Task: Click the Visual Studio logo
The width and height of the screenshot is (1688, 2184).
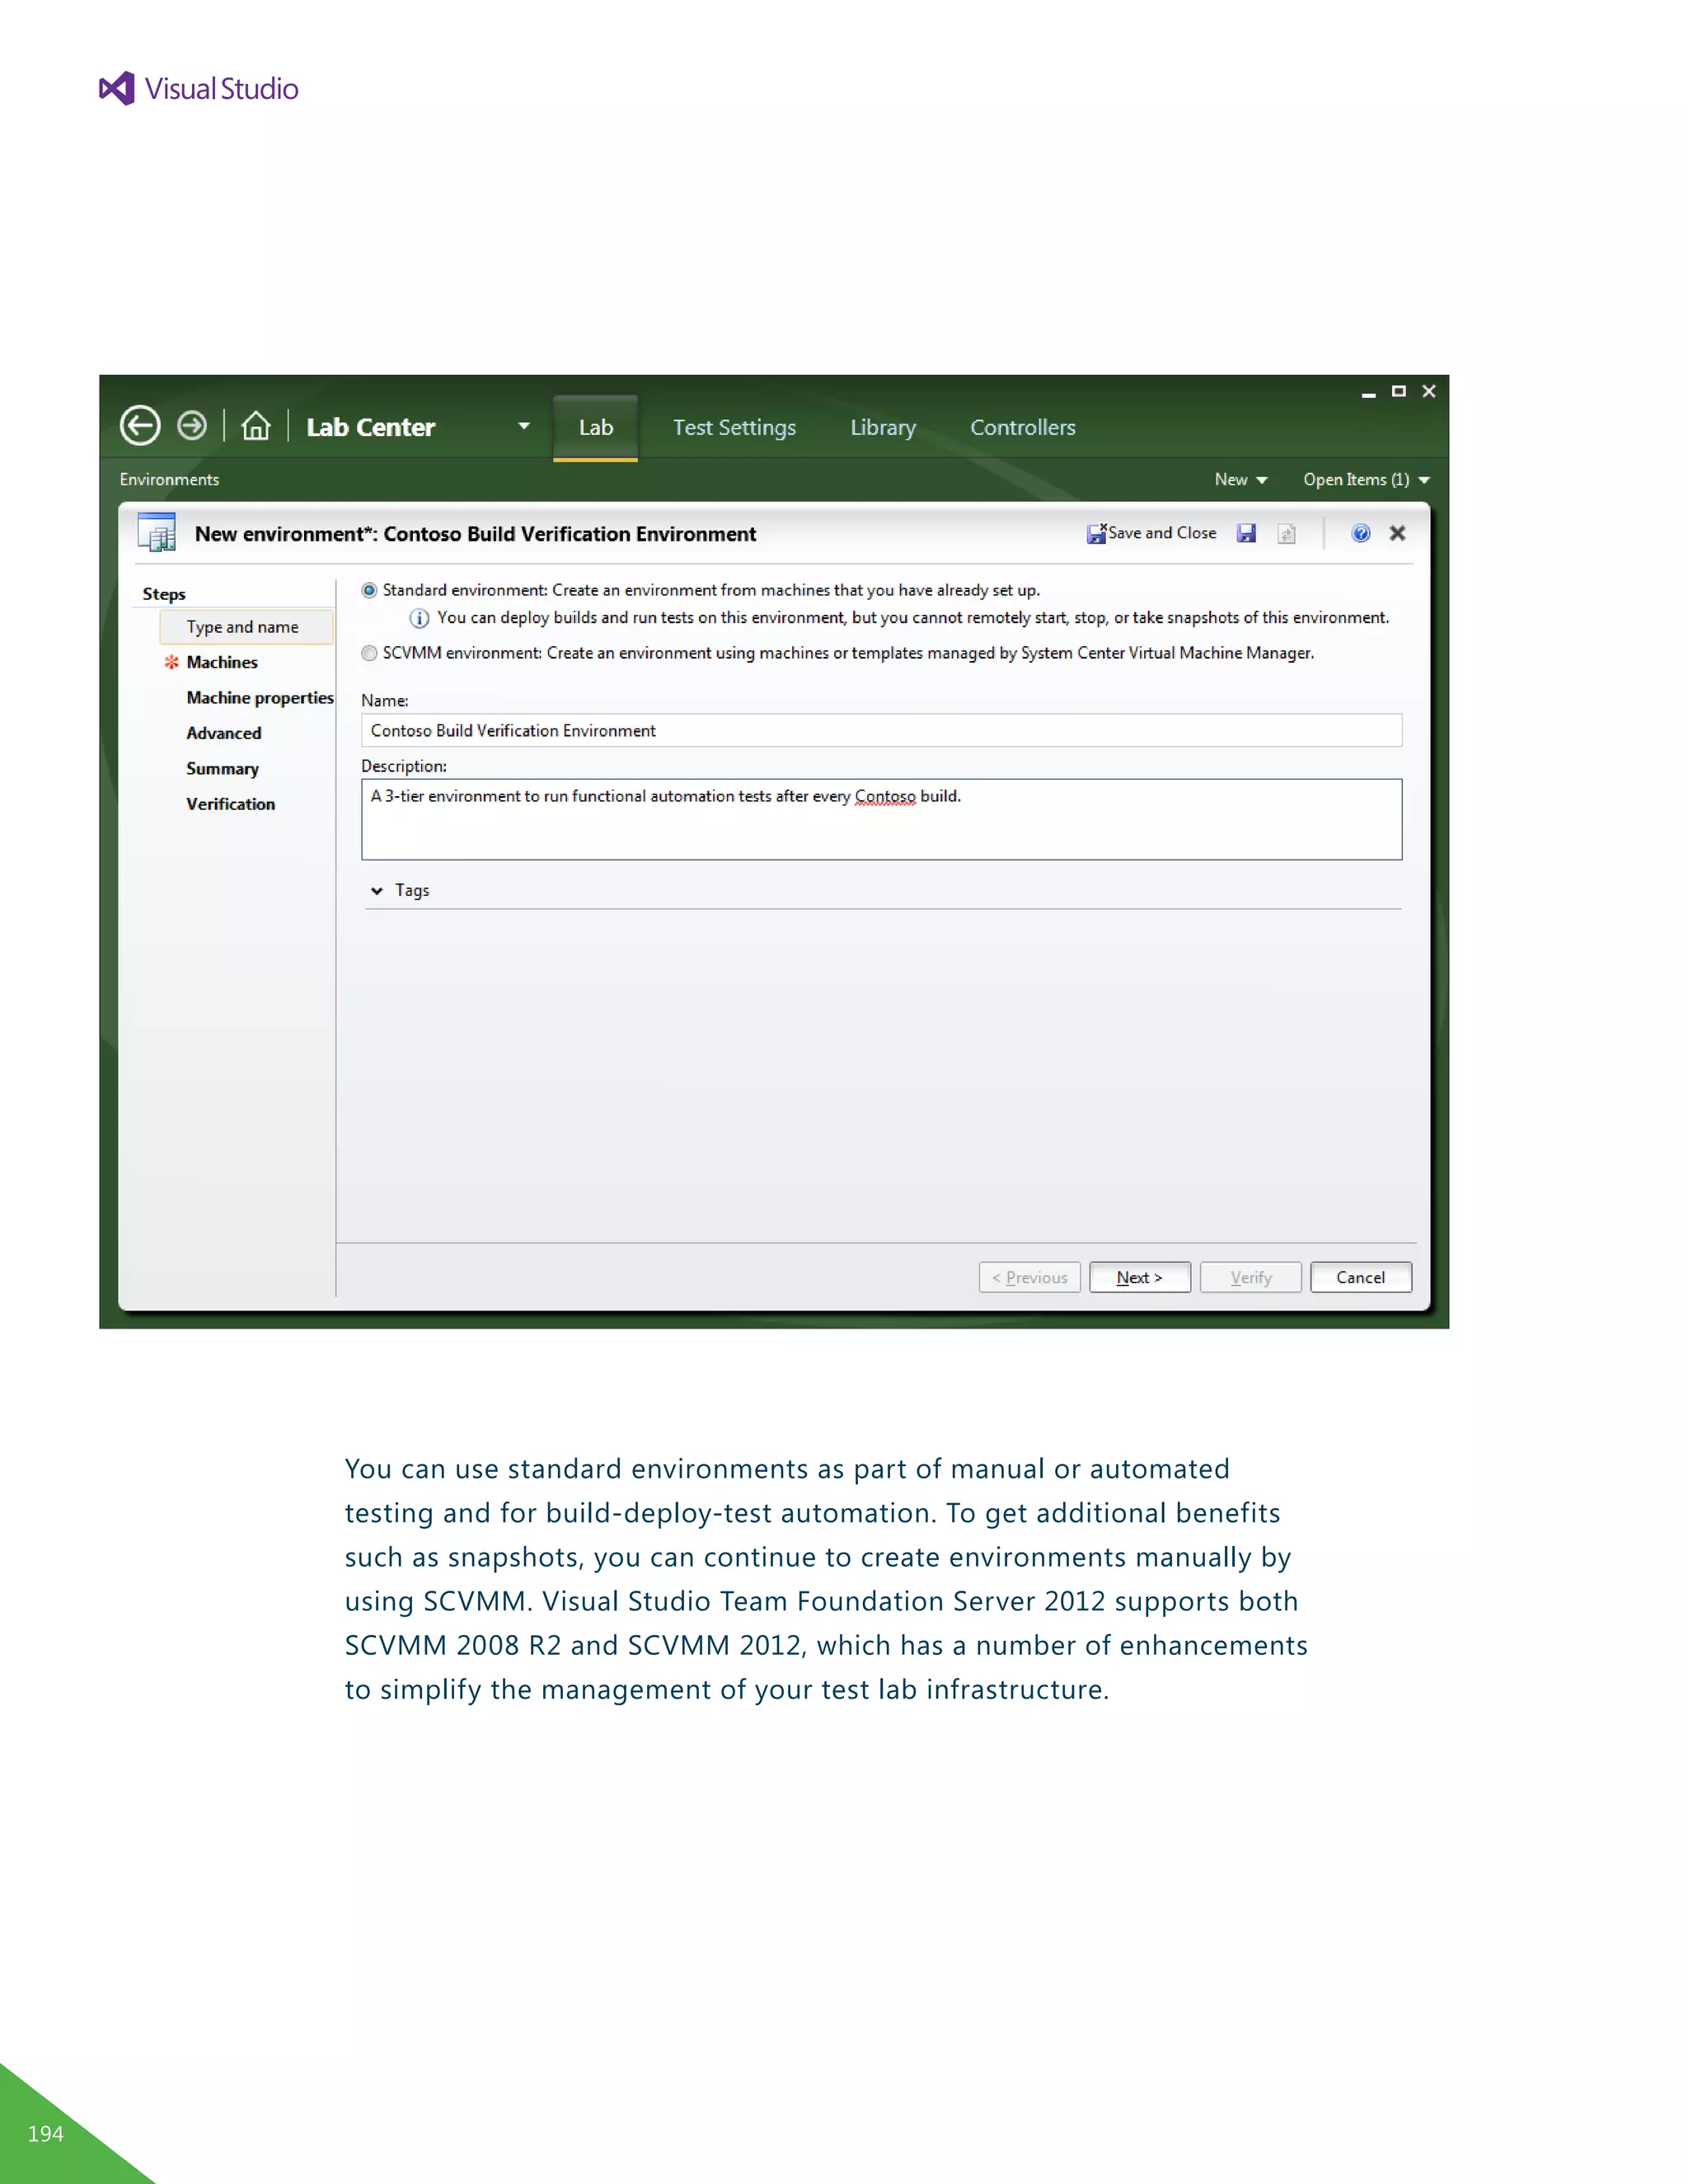Action: [199, 89]
